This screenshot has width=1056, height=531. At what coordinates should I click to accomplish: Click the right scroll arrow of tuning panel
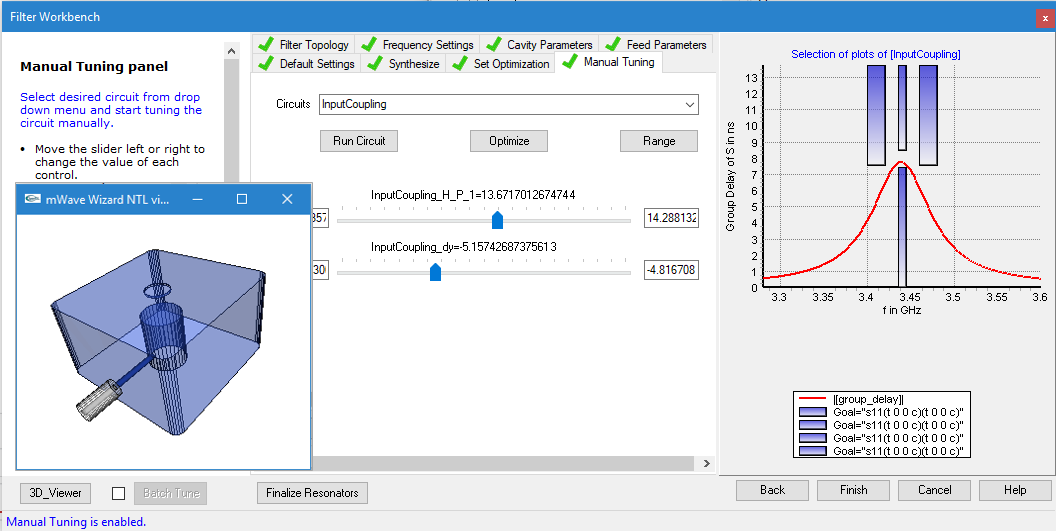point(706,464)
